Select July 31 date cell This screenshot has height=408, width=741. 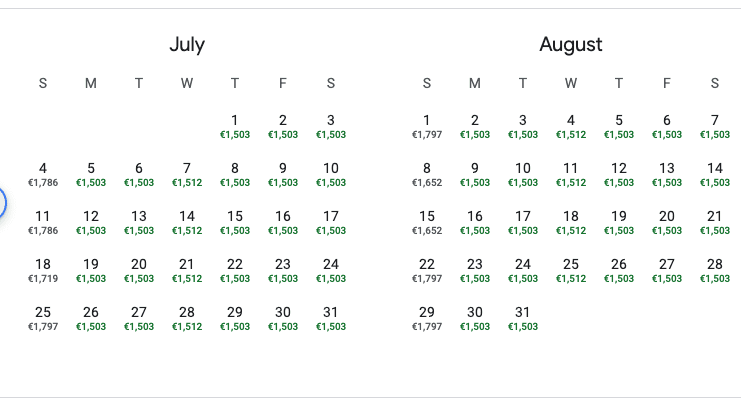point(331,319)
